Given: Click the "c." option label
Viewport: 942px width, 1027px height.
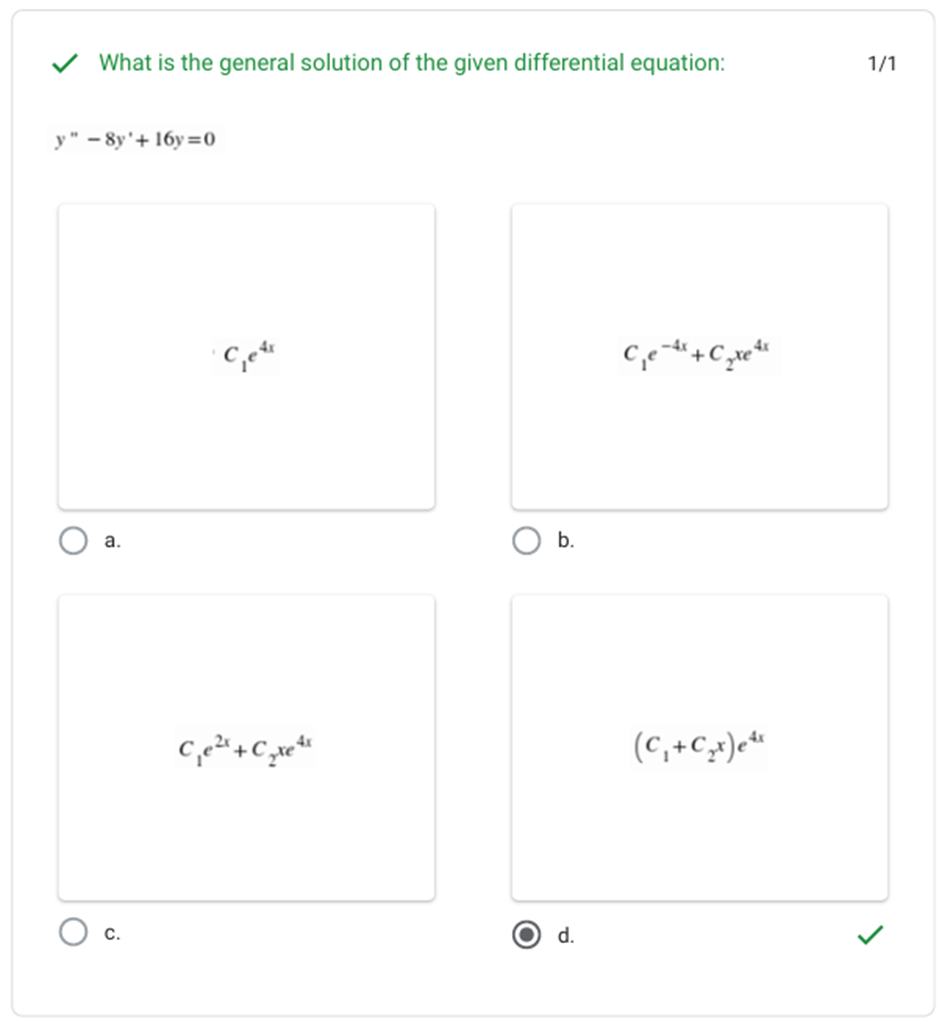Looking at the screenshot, I should pyautogui.click(x=113, y=933).
